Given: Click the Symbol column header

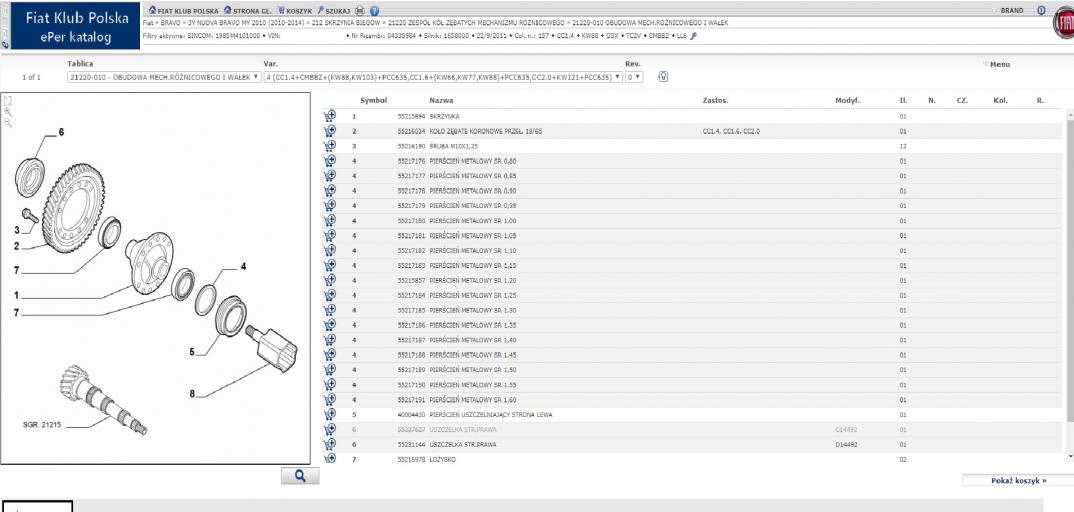Looking at the screenshot, I should point(373,101).
